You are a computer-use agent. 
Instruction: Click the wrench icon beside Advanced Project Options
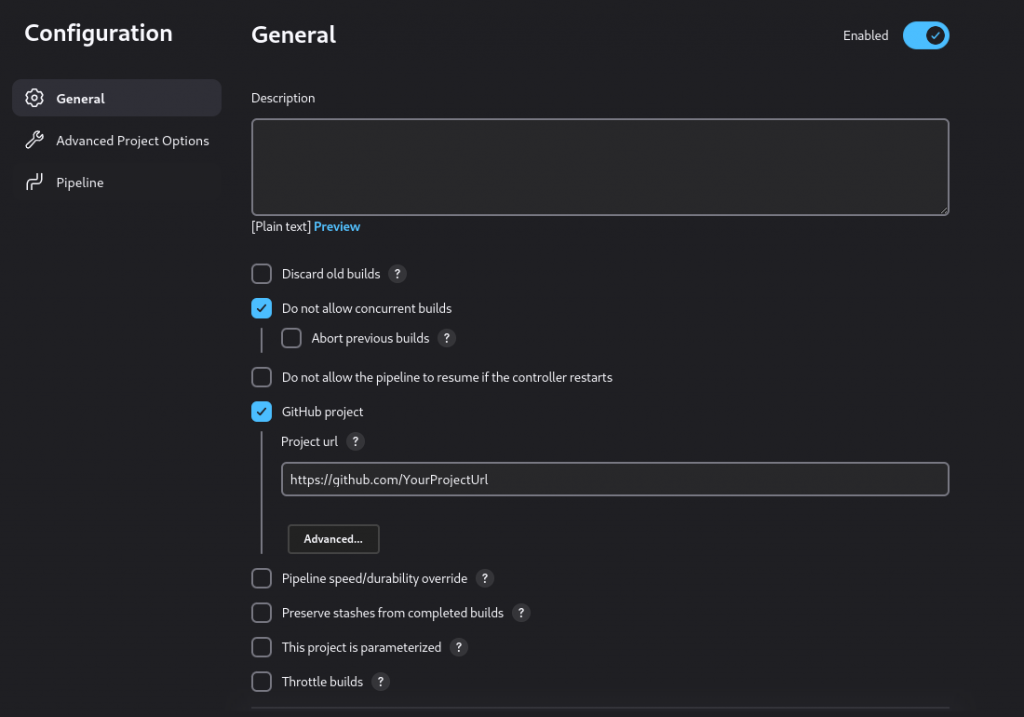click(34, 140)
